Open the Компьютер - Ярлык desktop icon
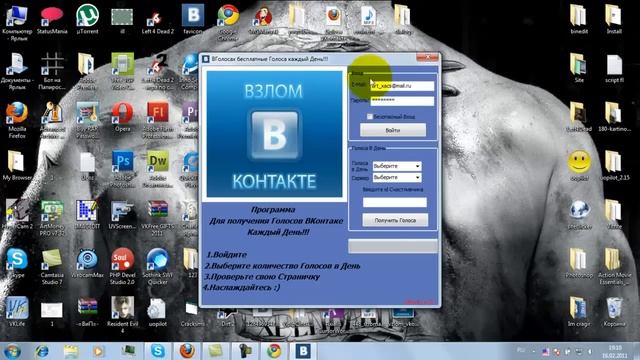Screen dimensions: 640x360 pos(17,22)
